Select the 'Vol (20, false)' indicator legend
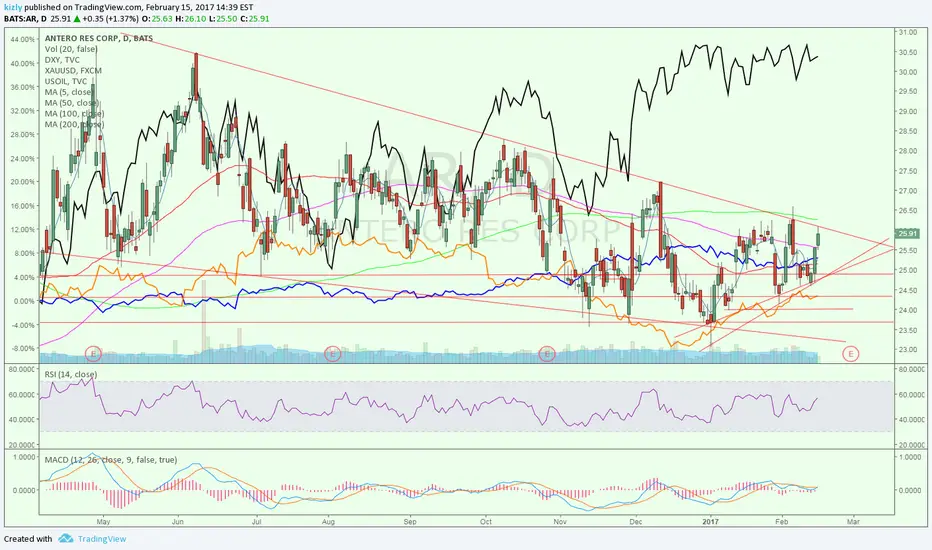This screenshot has width=932, height=550. [x=71, y=49]
